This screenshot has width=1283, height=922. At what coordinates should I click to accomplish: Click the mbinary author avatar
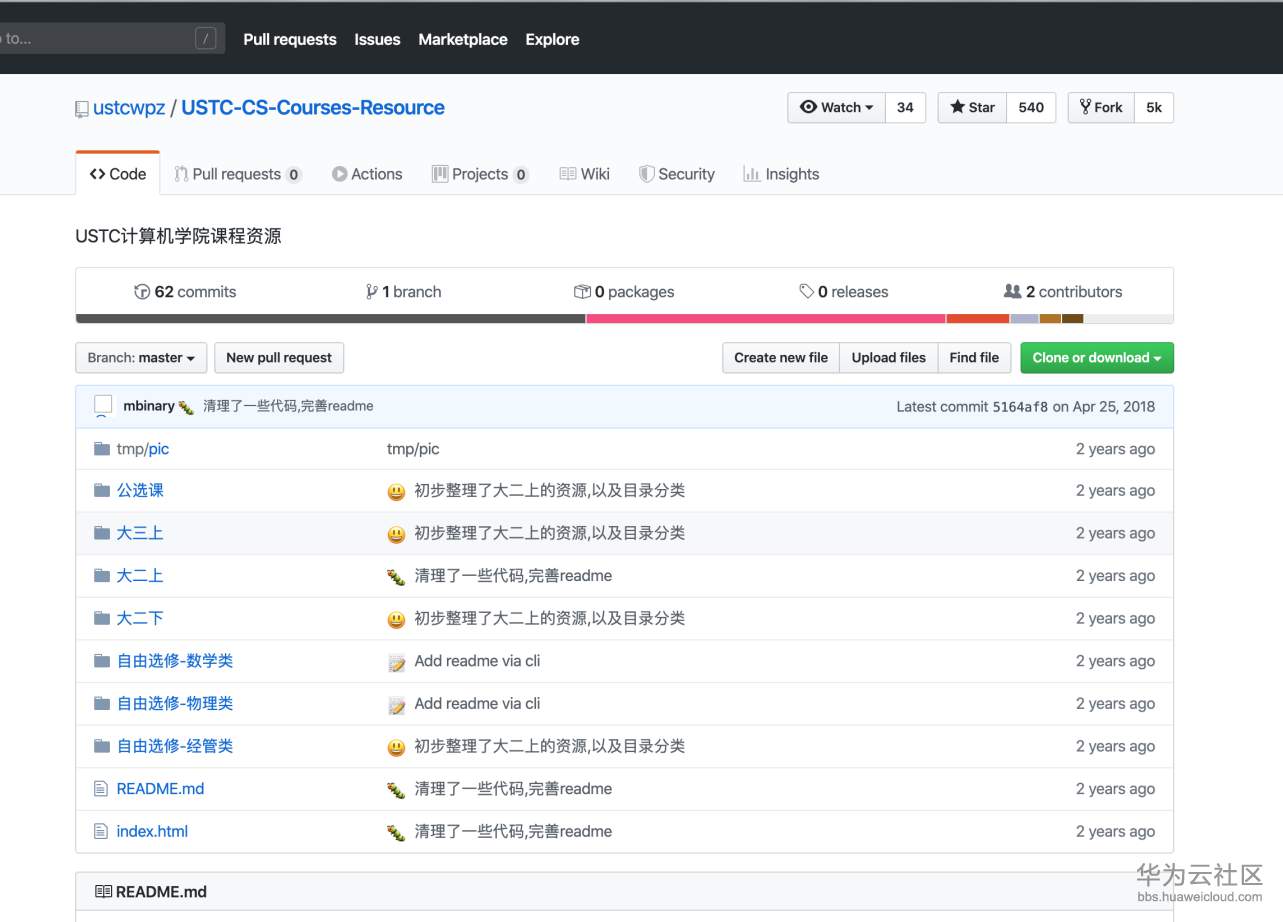tap(103, 406)
